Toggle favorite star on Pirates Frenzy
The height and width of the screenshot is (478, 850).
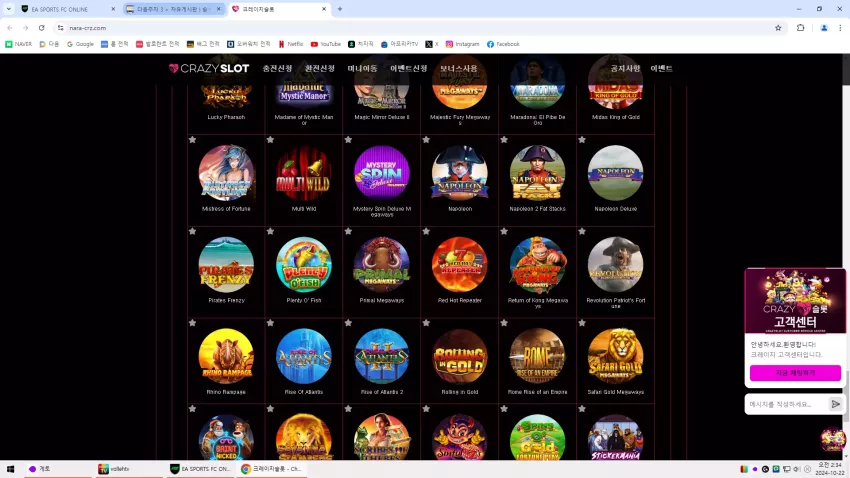[192, 231]
